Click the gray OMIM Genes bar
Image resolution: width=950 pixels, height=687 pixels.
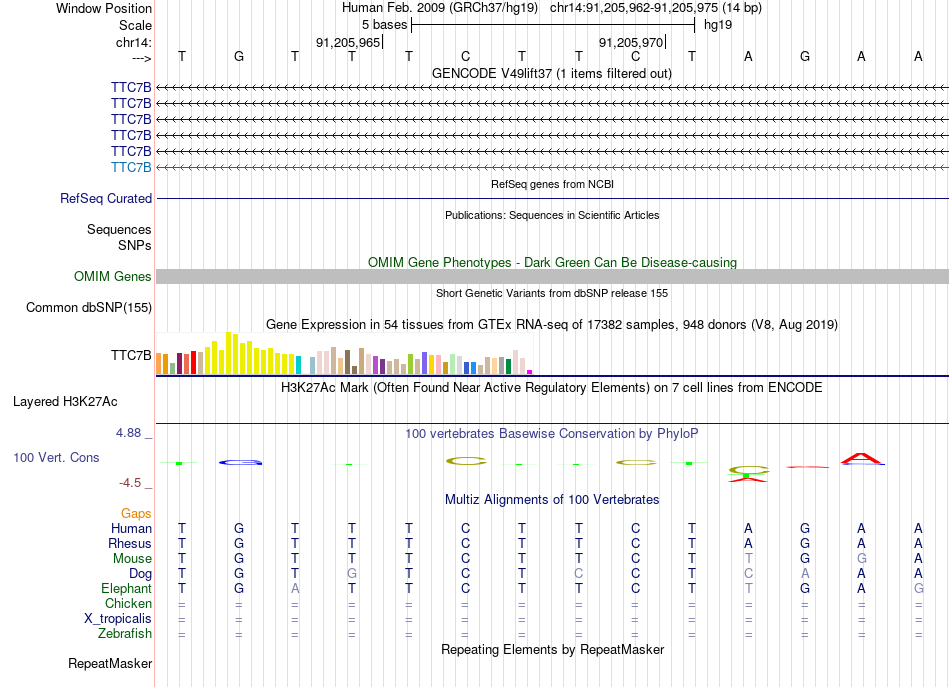[552, 276]
